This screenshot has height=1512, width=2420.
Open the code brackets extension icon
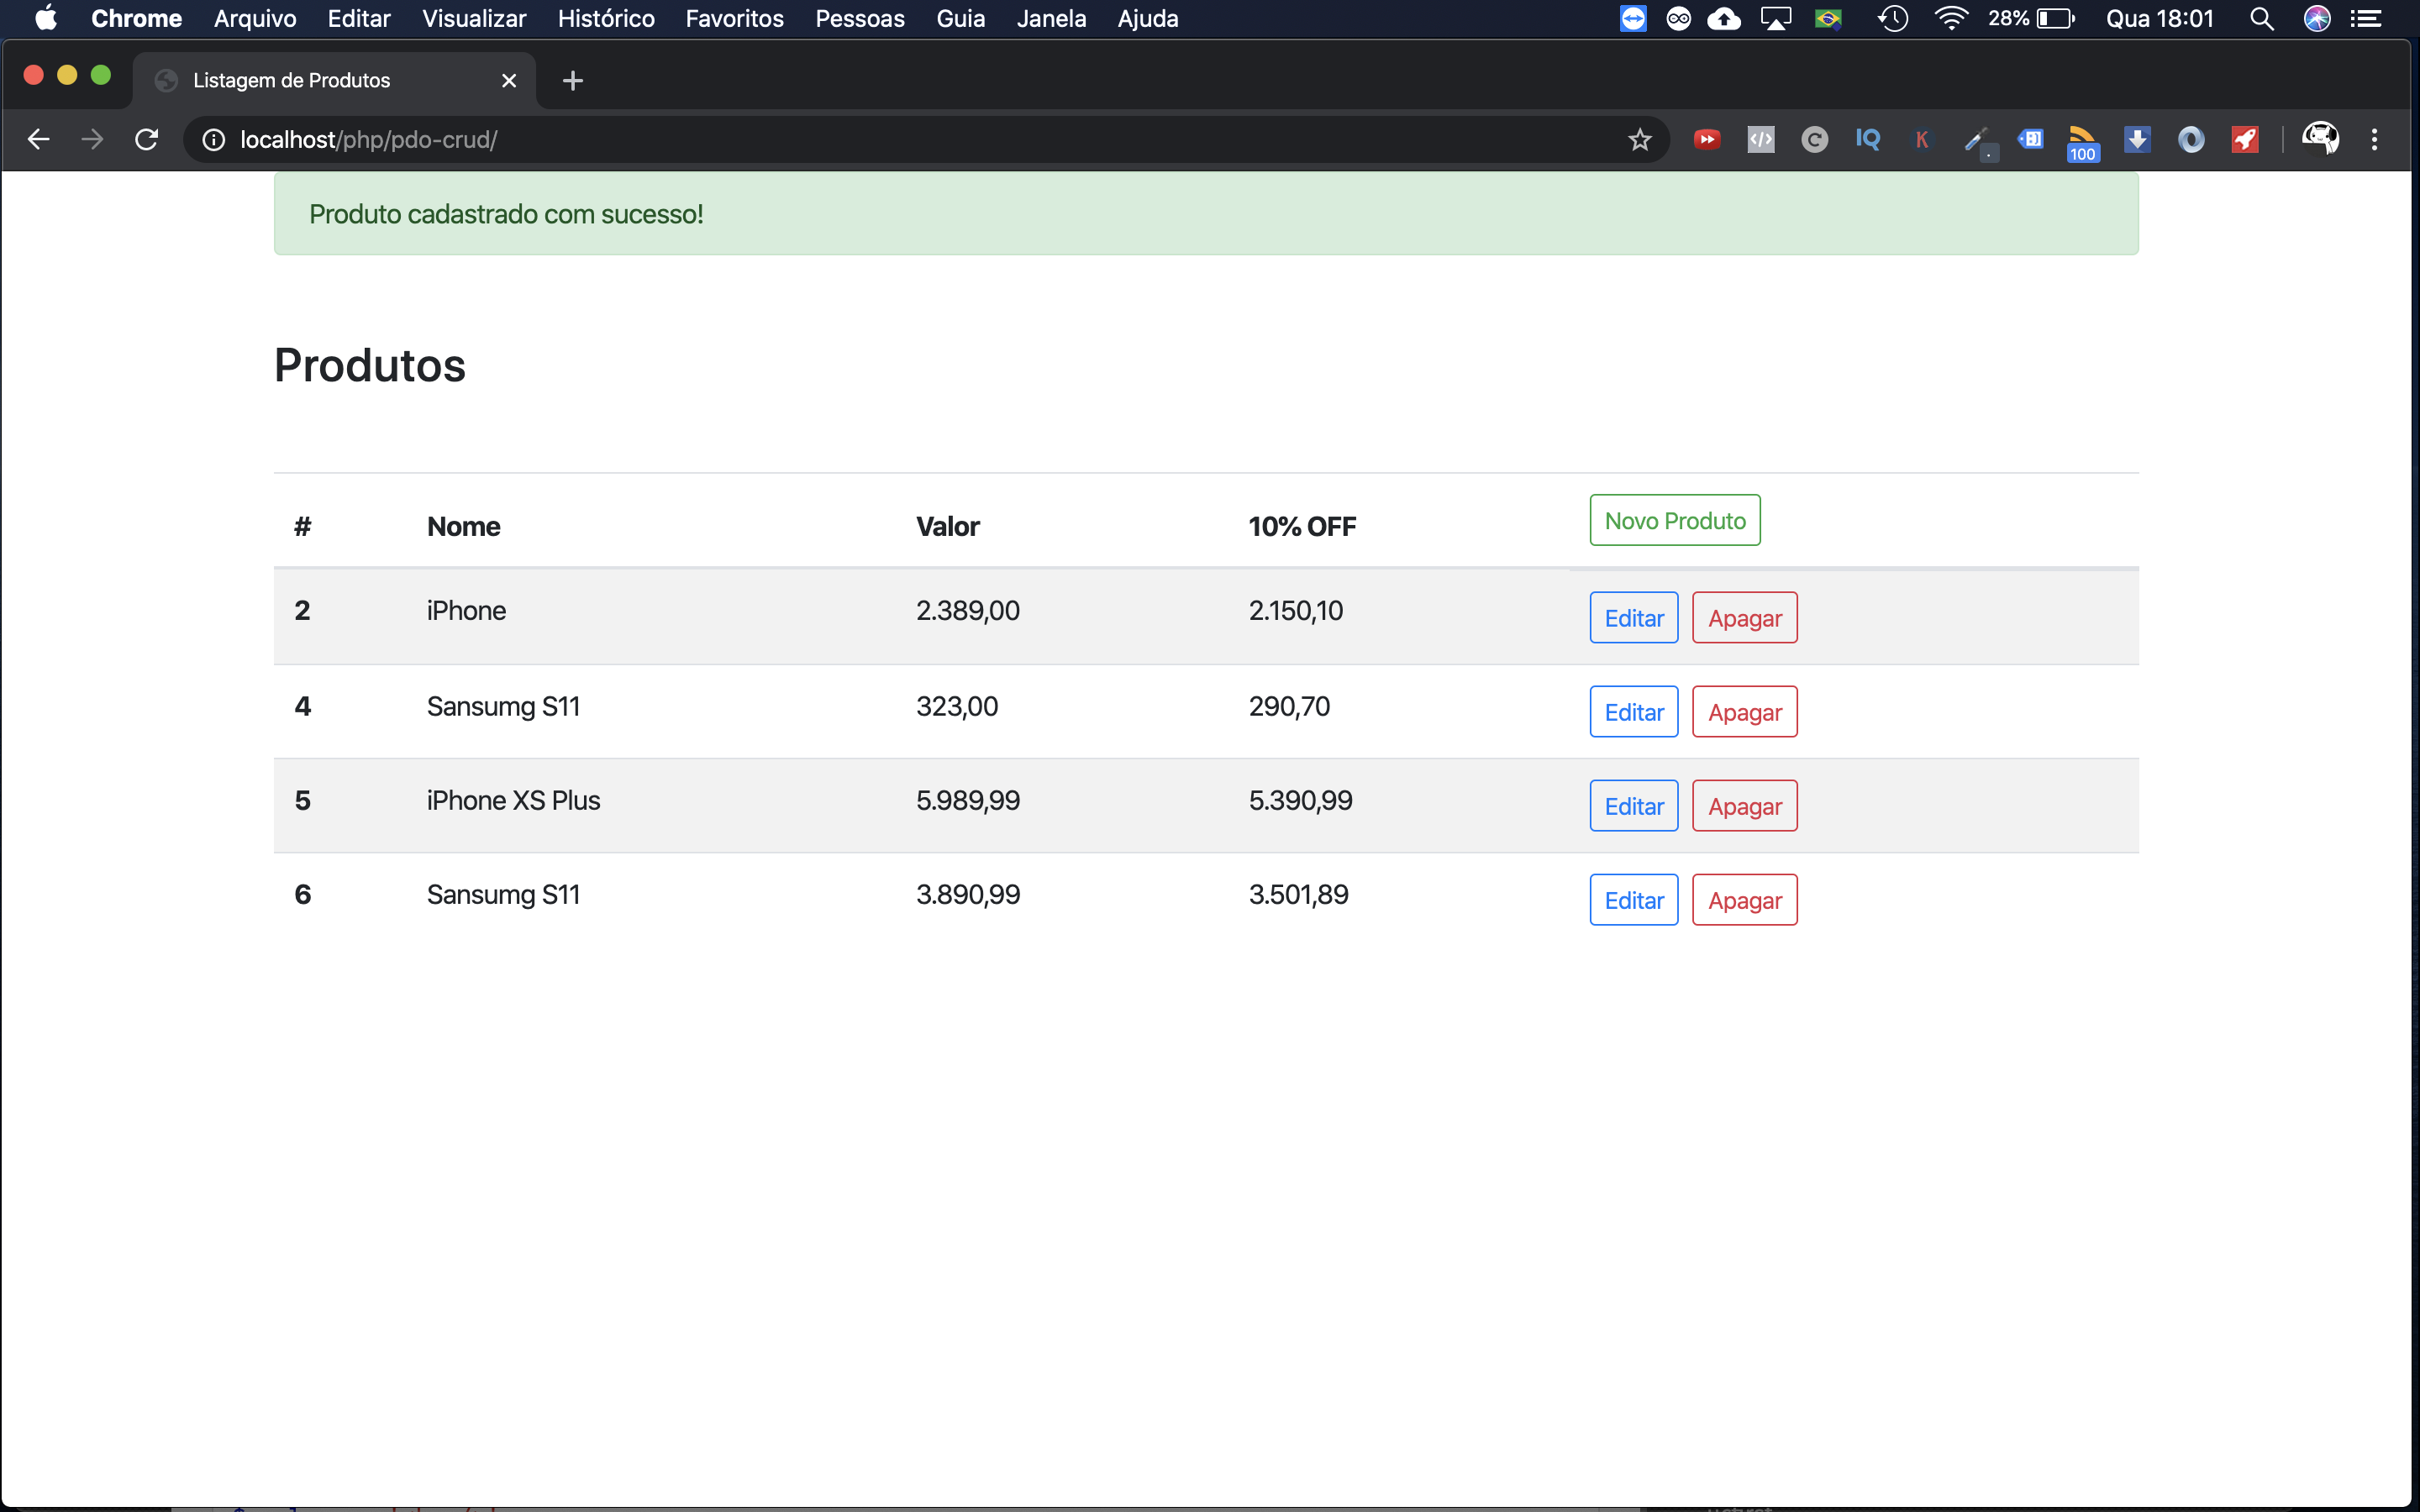point(1760,140)
